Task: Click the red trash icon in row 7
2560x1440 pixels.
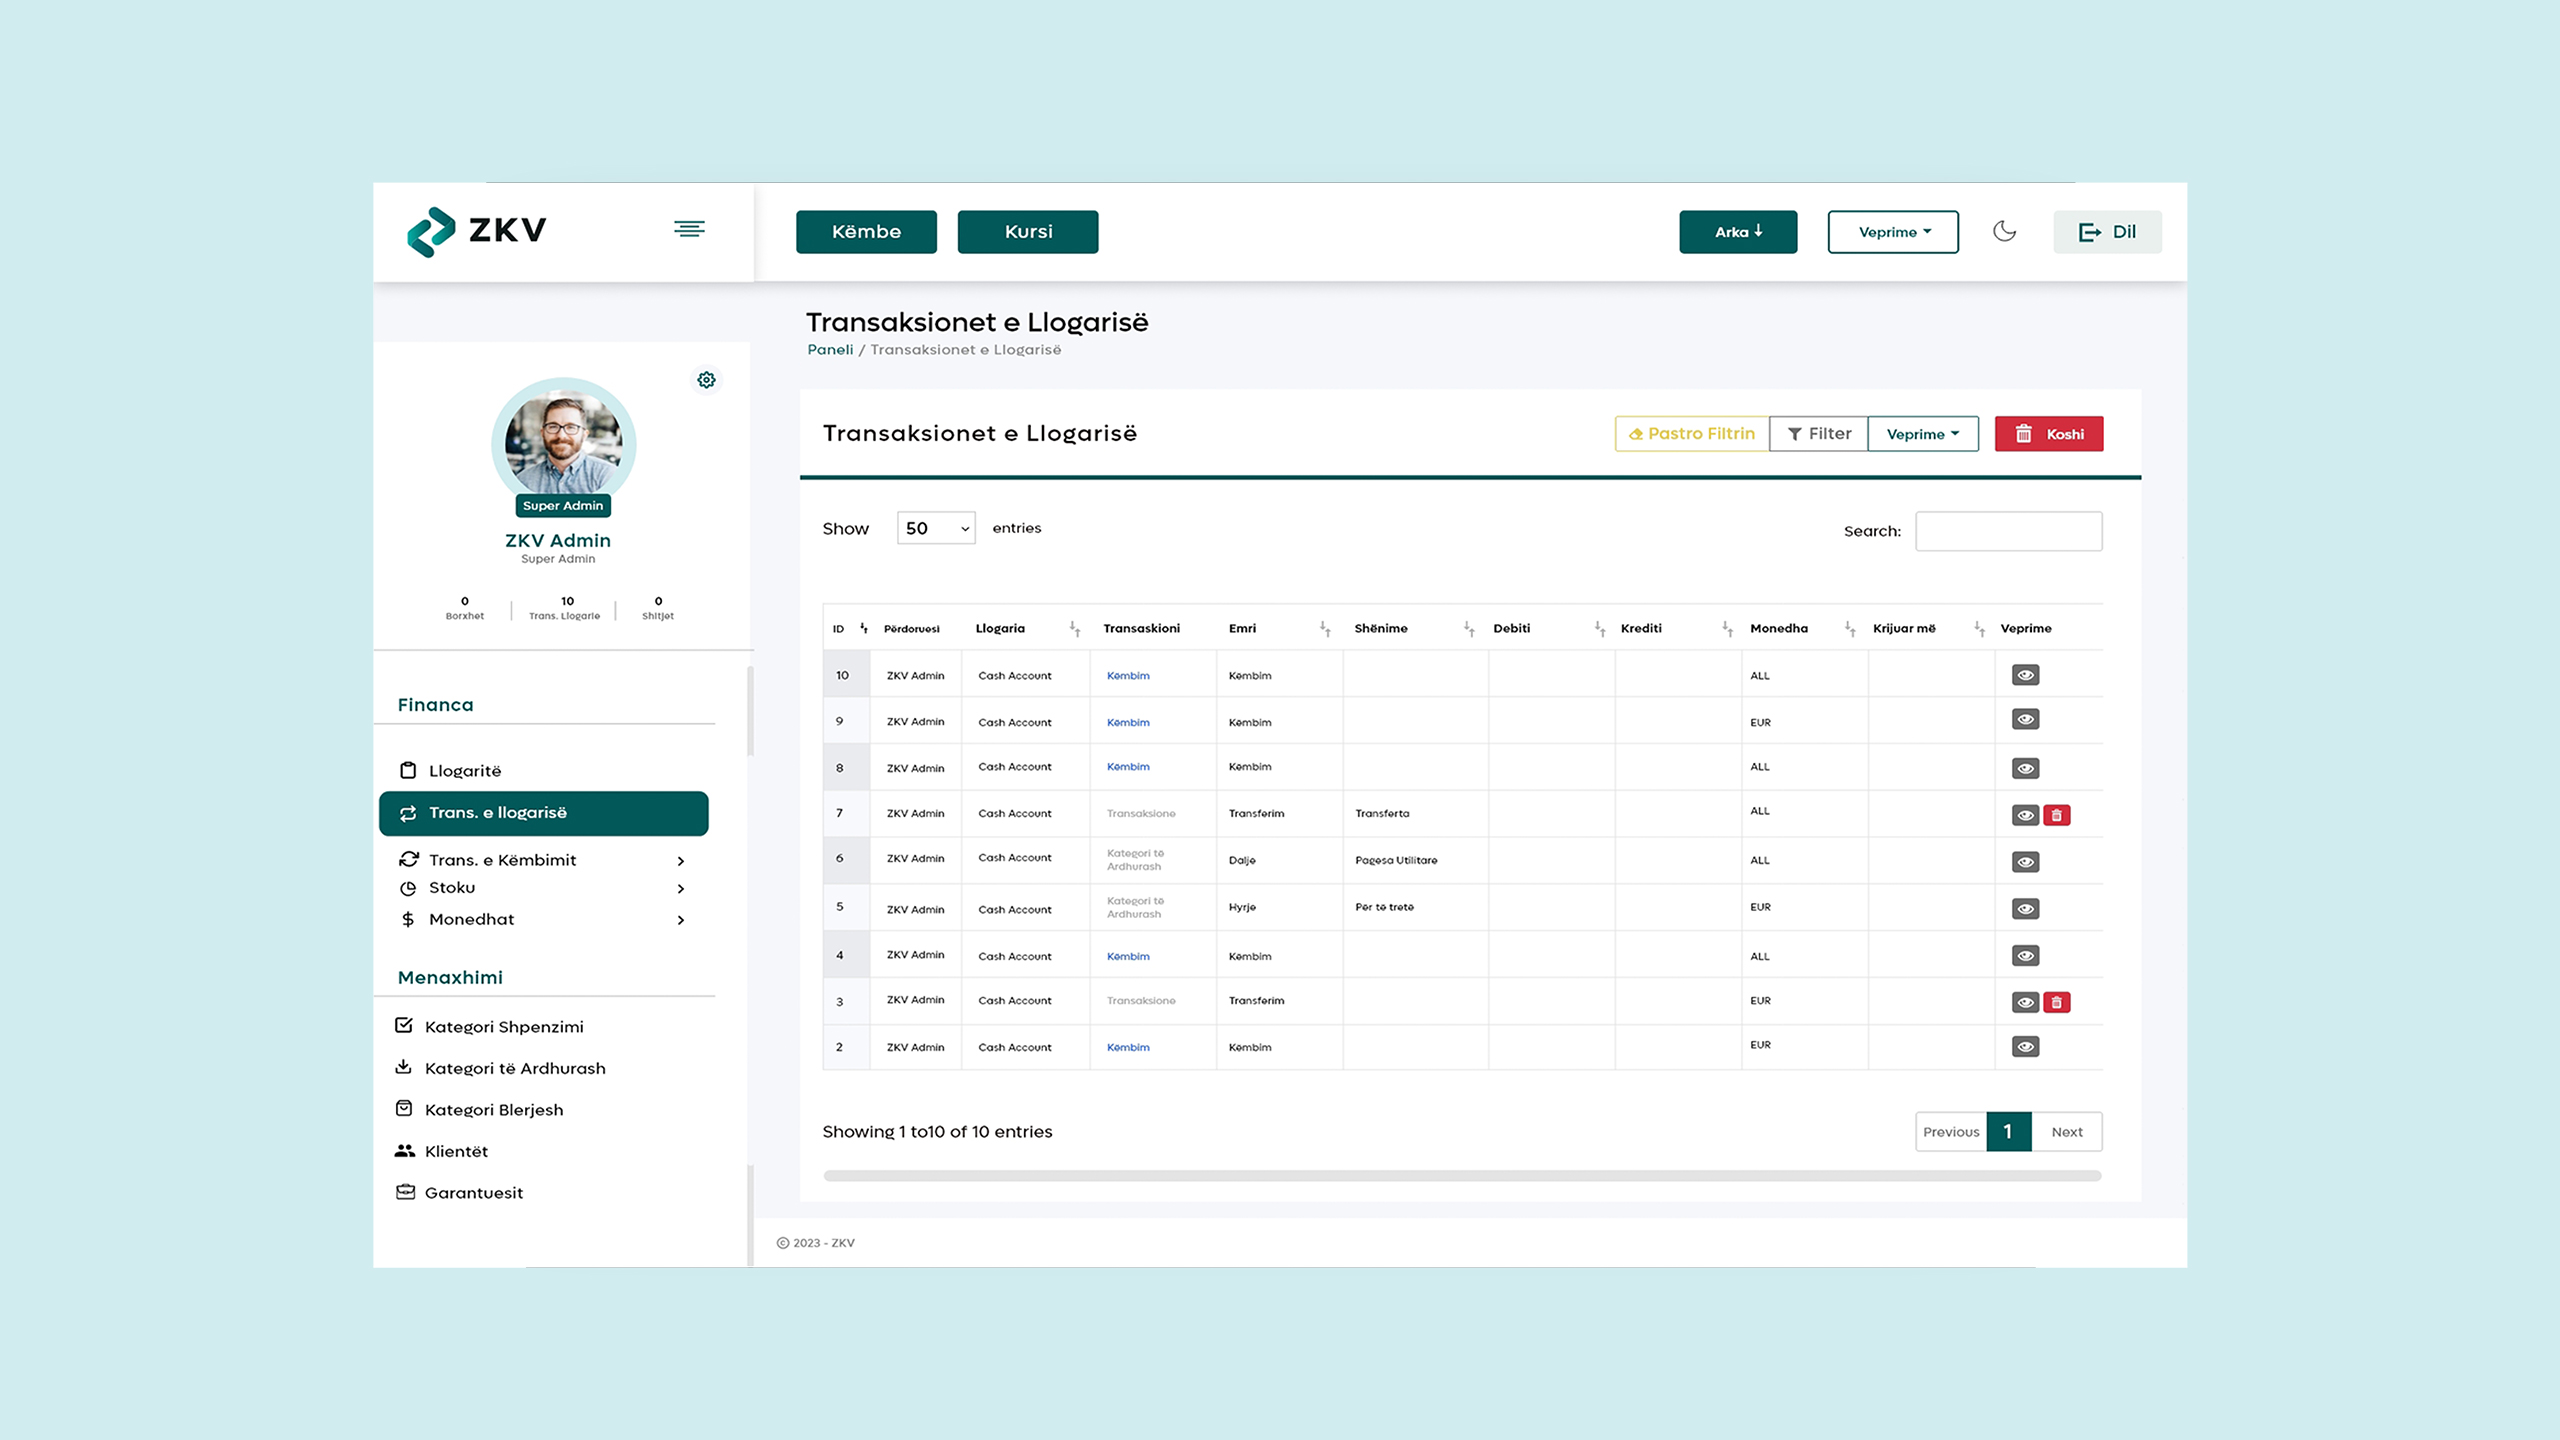Action: coord(2056,815)
